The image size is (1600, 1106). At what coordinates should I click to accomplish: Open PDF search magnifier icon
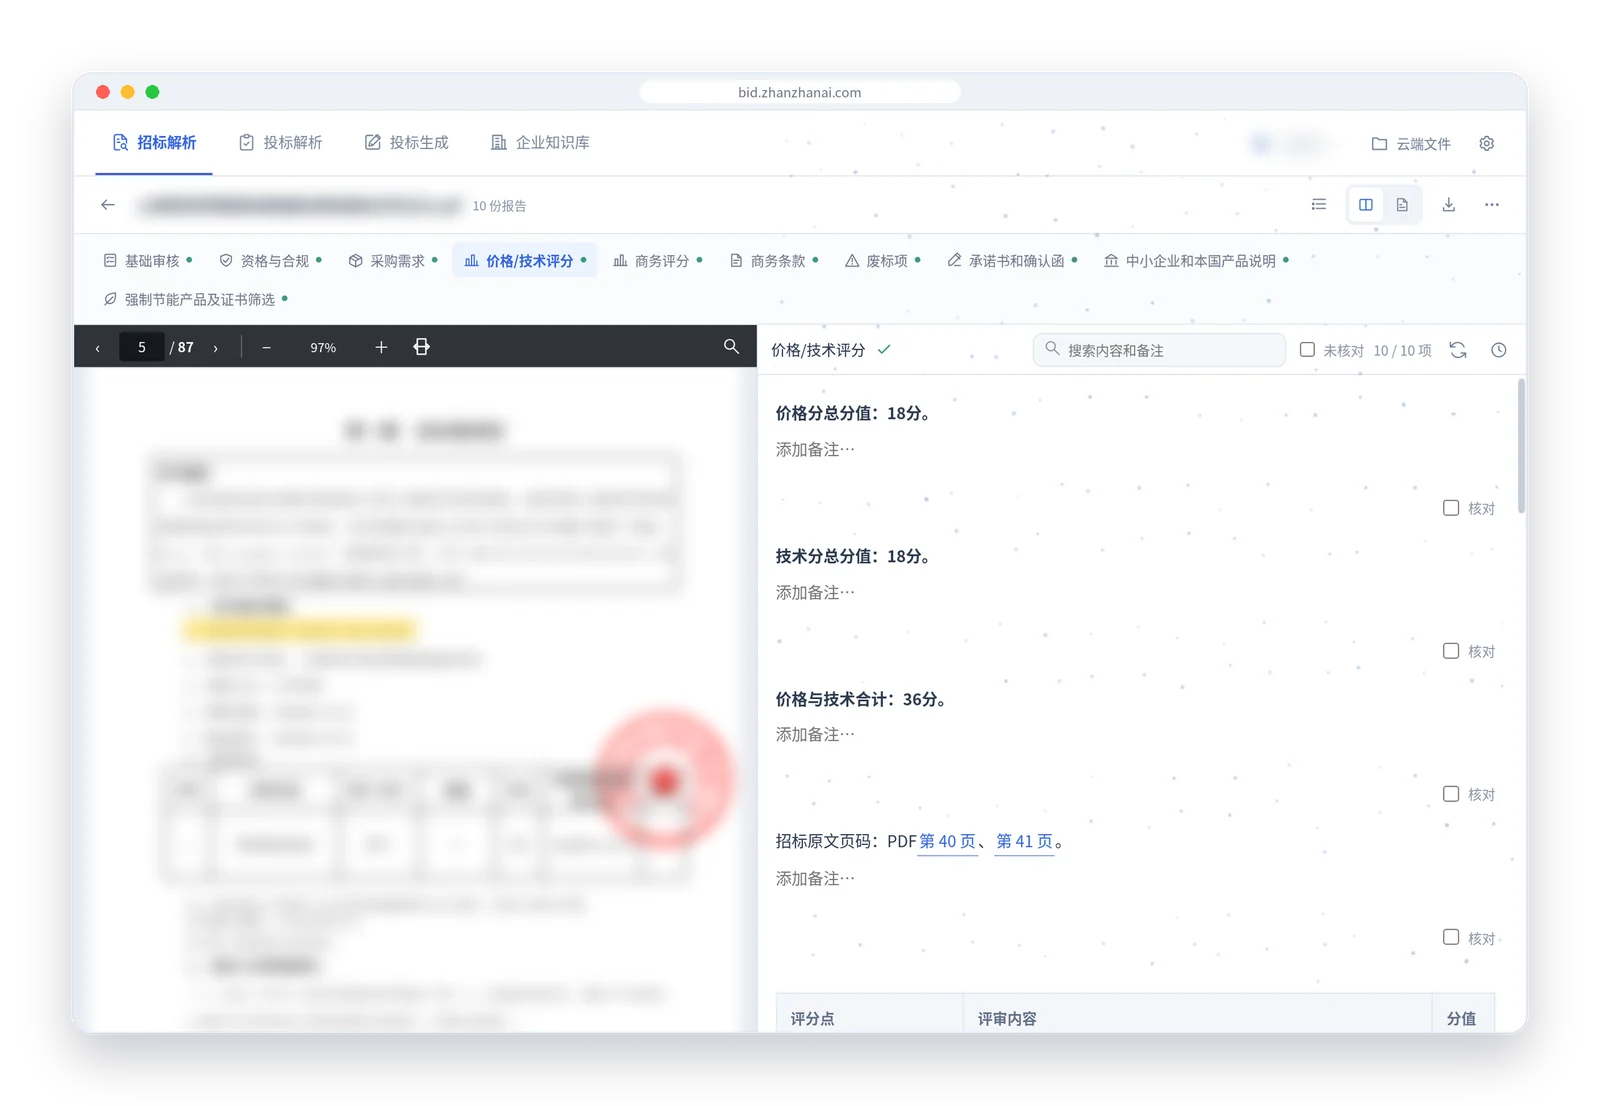click(731, 346)
